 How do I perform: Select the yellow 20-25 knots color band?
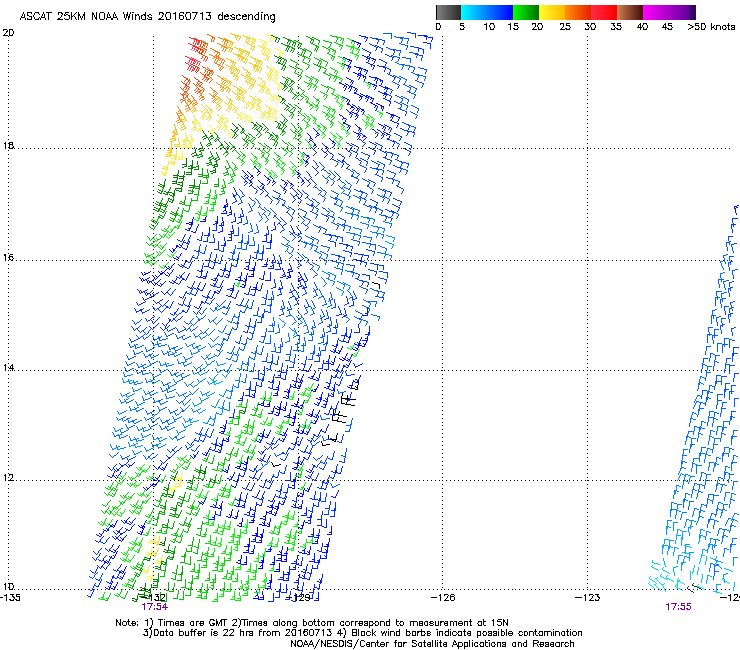tap(552, 12)
